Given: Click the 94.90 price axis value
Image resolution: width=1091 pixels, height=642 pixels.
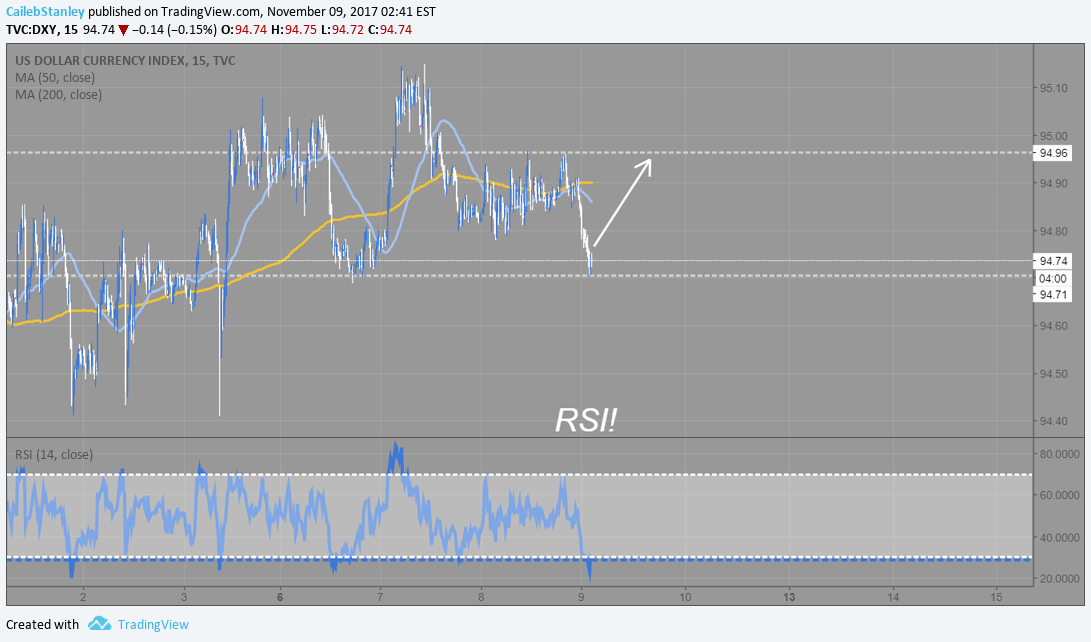Looking at the screenshot, I should pos(1053,184).
